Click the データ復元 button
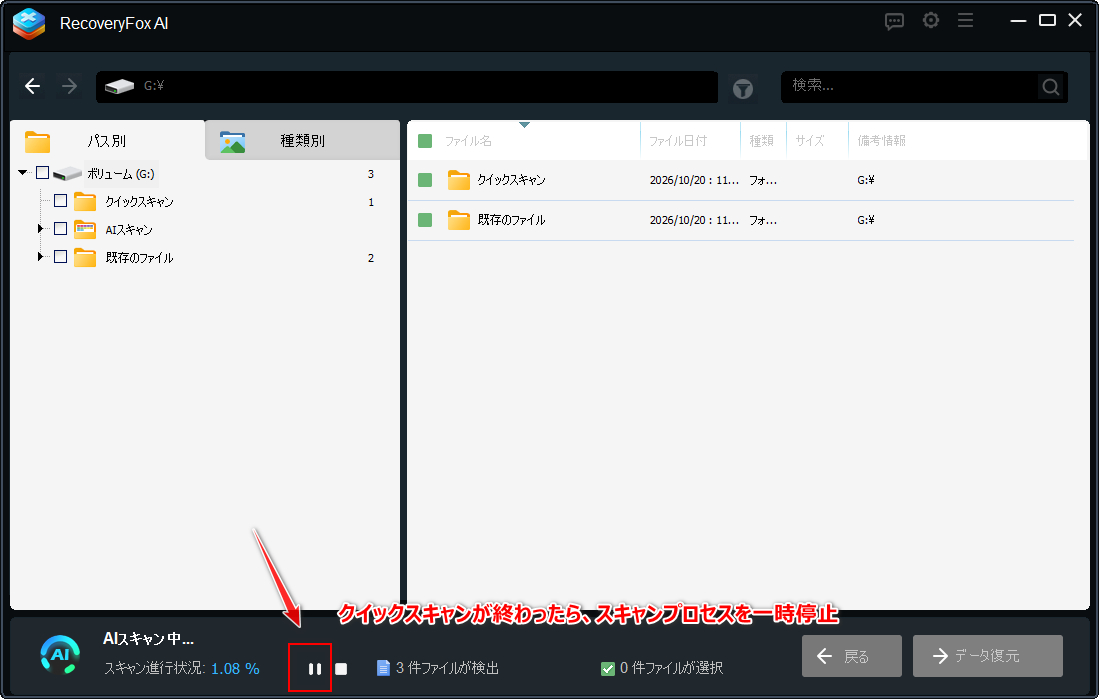 [988, 656]
